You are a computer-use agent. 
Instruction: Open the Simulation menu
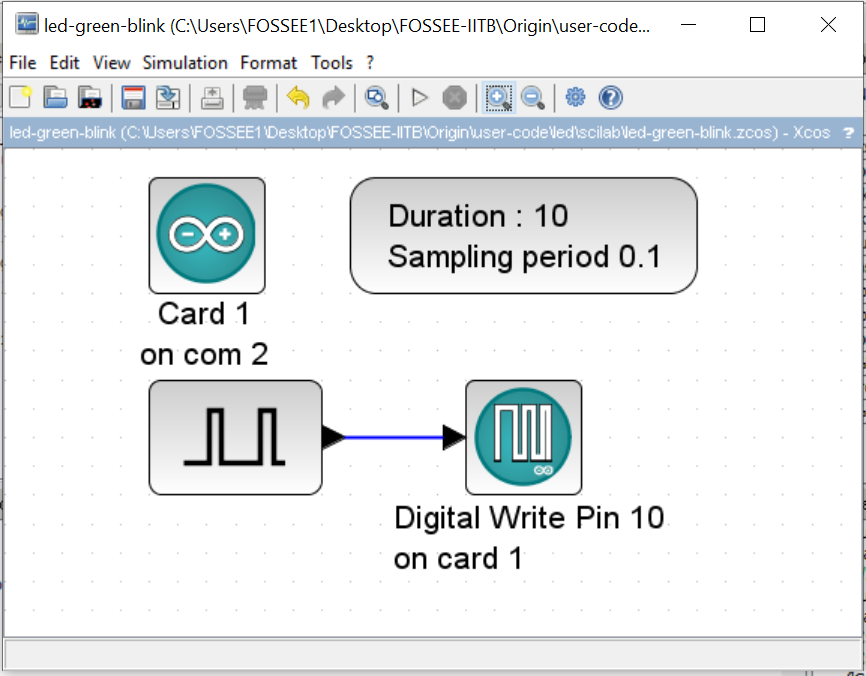pos(185,63)
